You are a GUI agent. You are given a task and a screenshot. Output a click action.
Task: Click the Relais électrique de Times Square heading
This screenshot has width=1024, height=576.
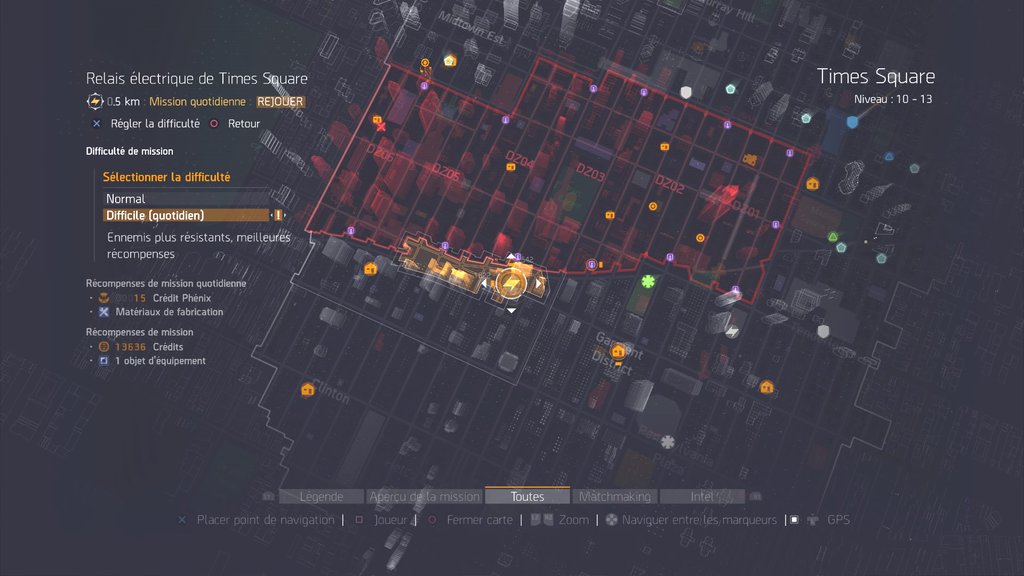point(197,78)
